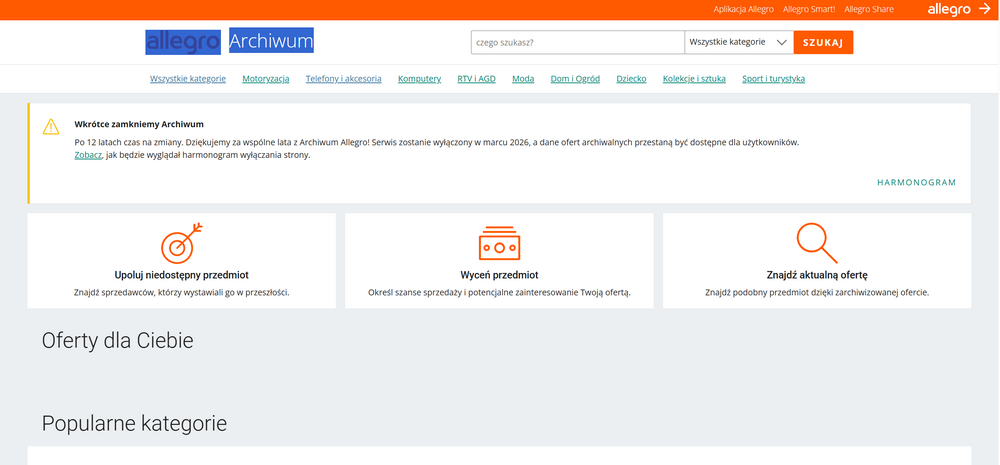Screen dimensions: 1000x465
Task: Expand the Wszystkie kategorie dropdown
Action: coord(738,43)
